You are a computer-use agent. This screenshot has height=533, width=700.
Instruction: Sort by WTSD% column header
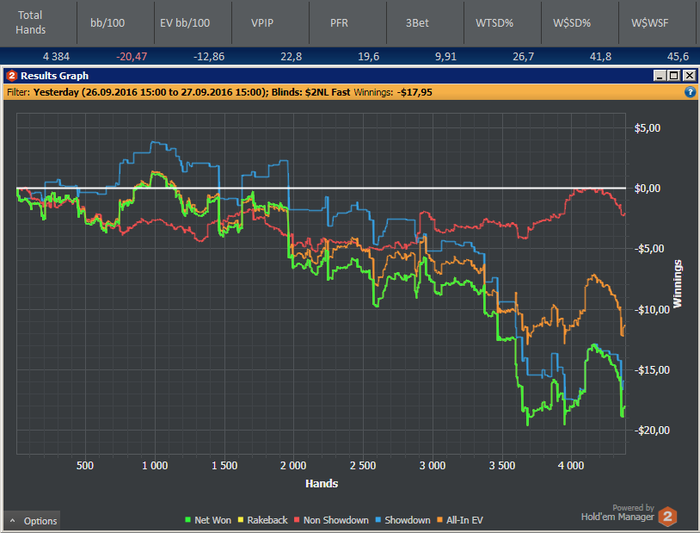[x=494, y=23]
